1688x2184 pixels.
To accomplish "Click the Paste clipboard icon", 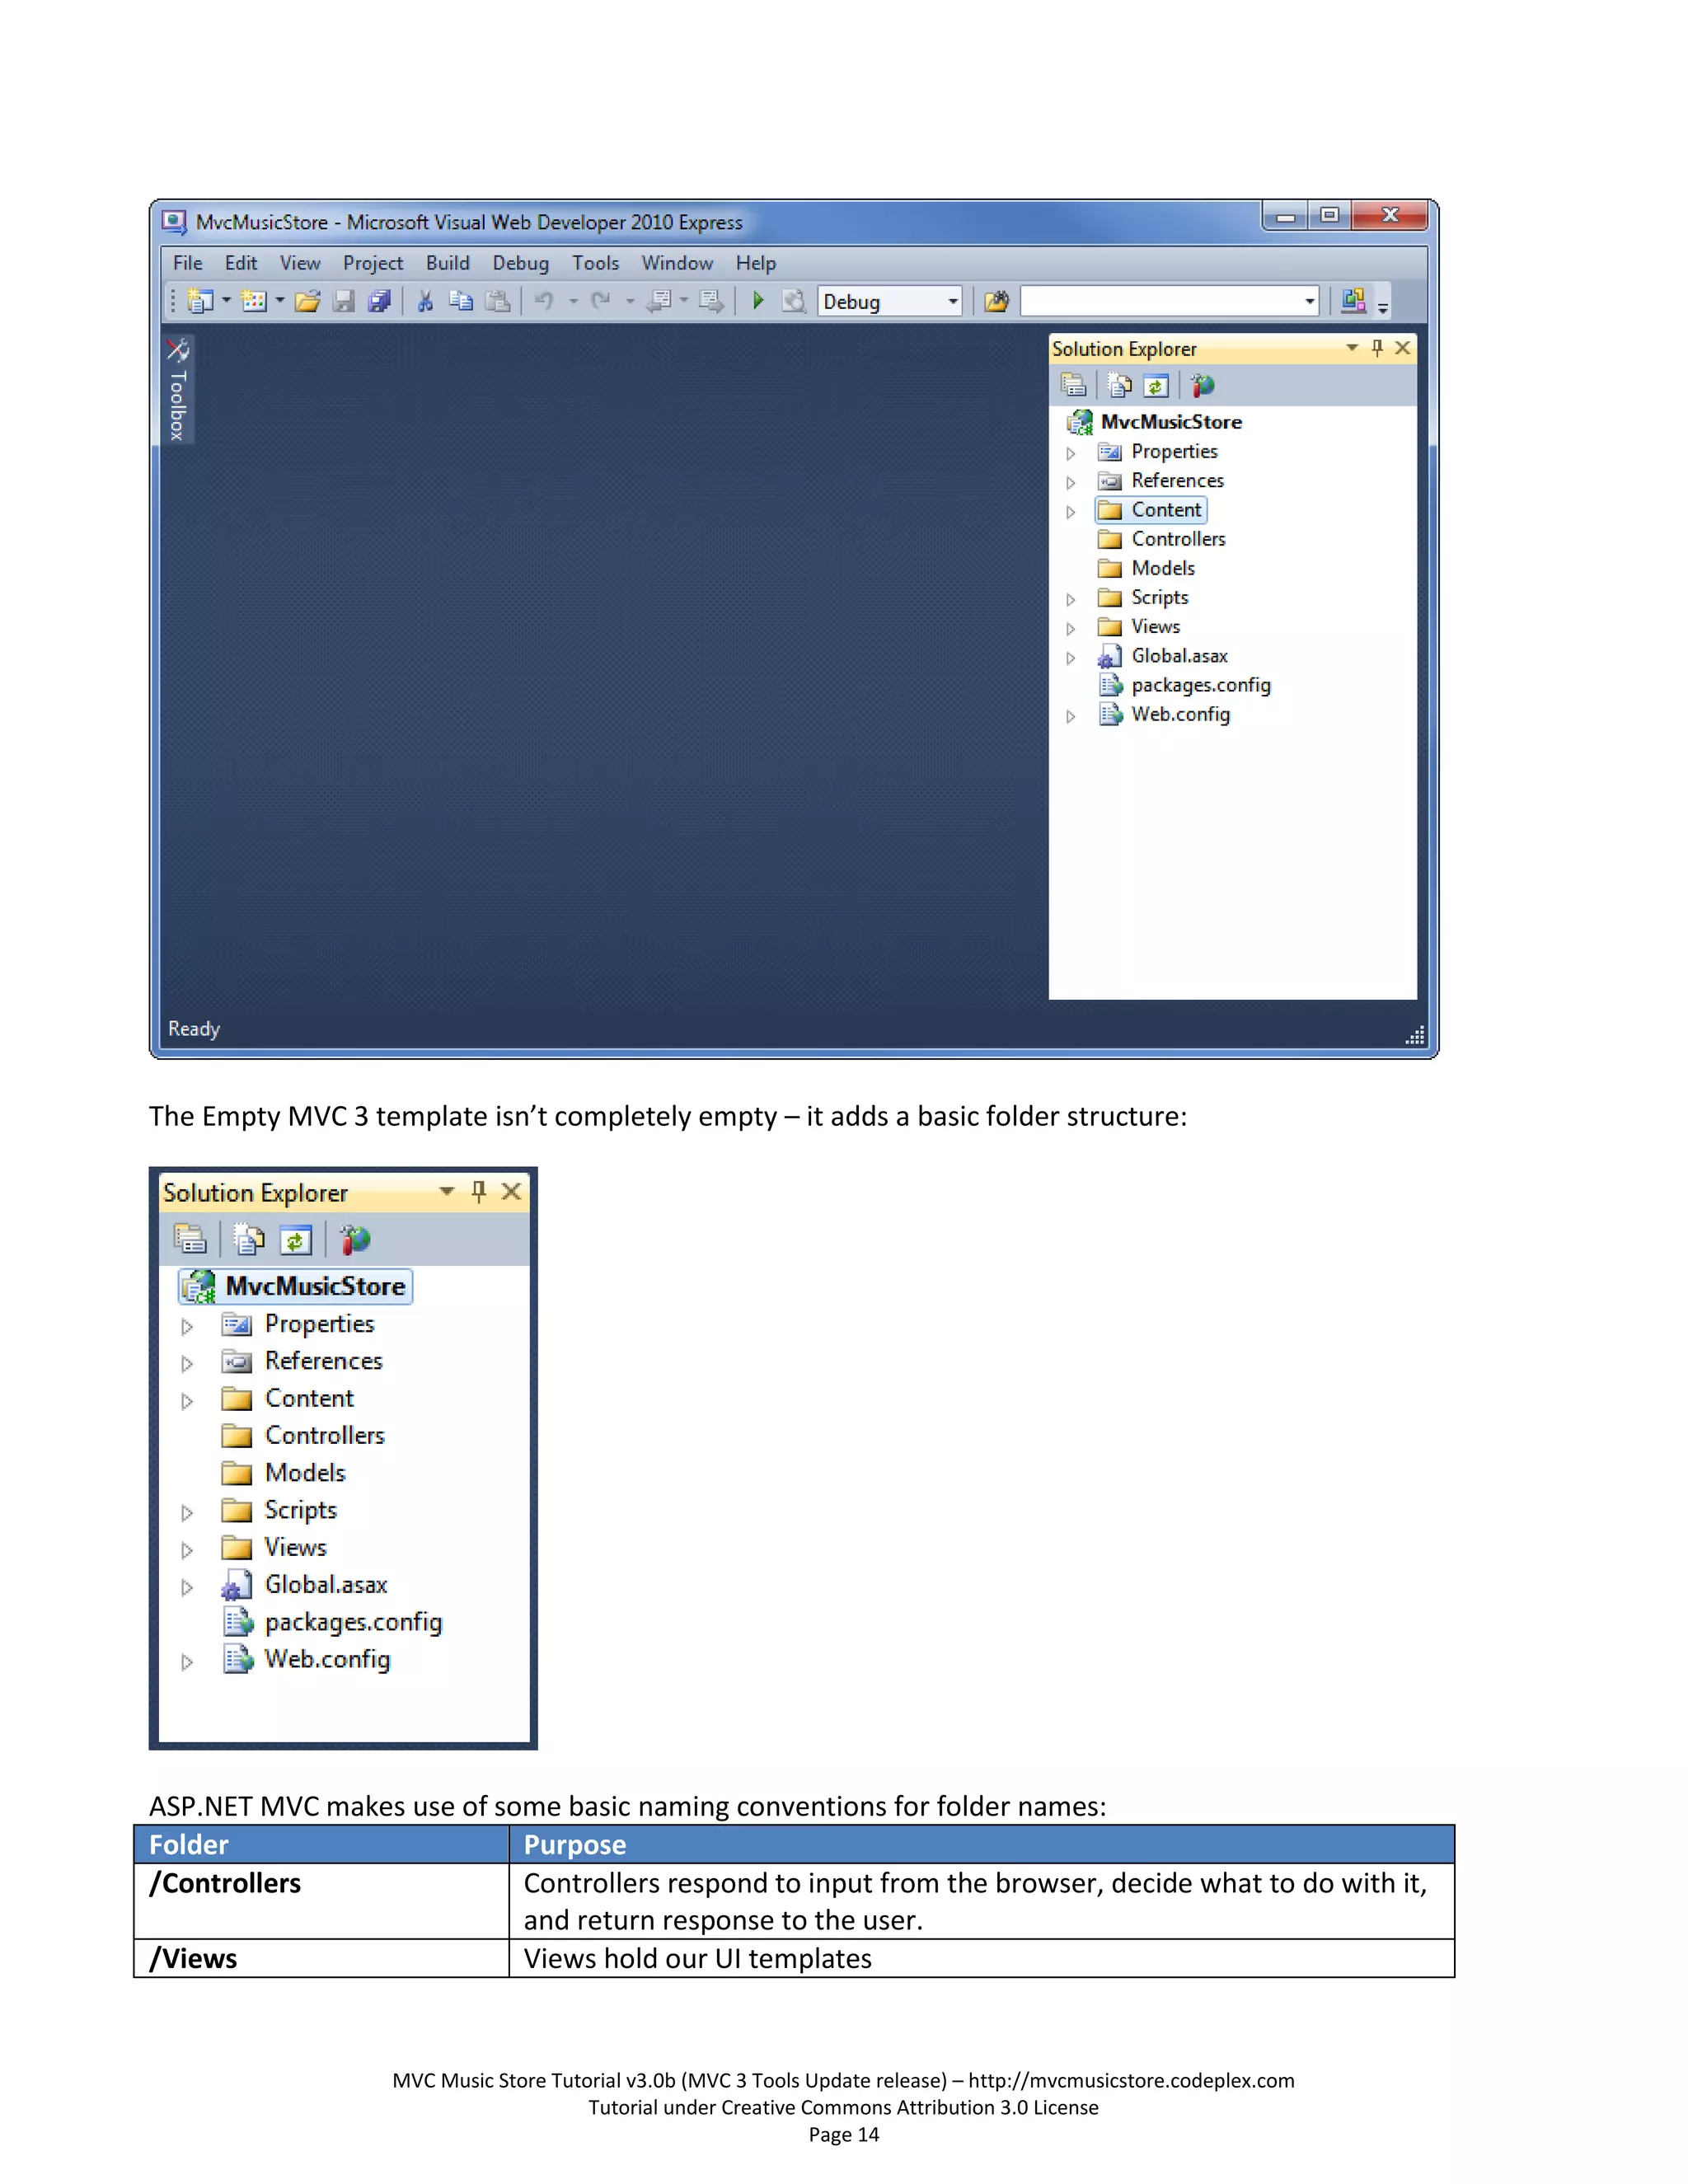I will [497, 301].
